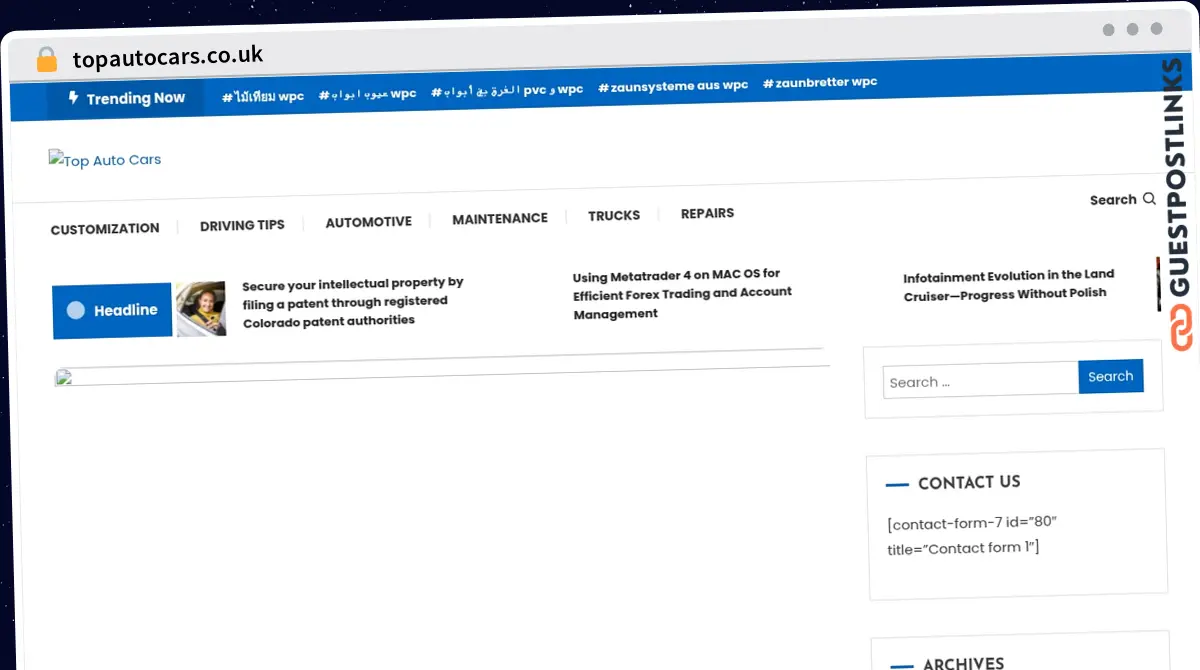Read the Colorado patent authorities headline

(x=352, y=302)
